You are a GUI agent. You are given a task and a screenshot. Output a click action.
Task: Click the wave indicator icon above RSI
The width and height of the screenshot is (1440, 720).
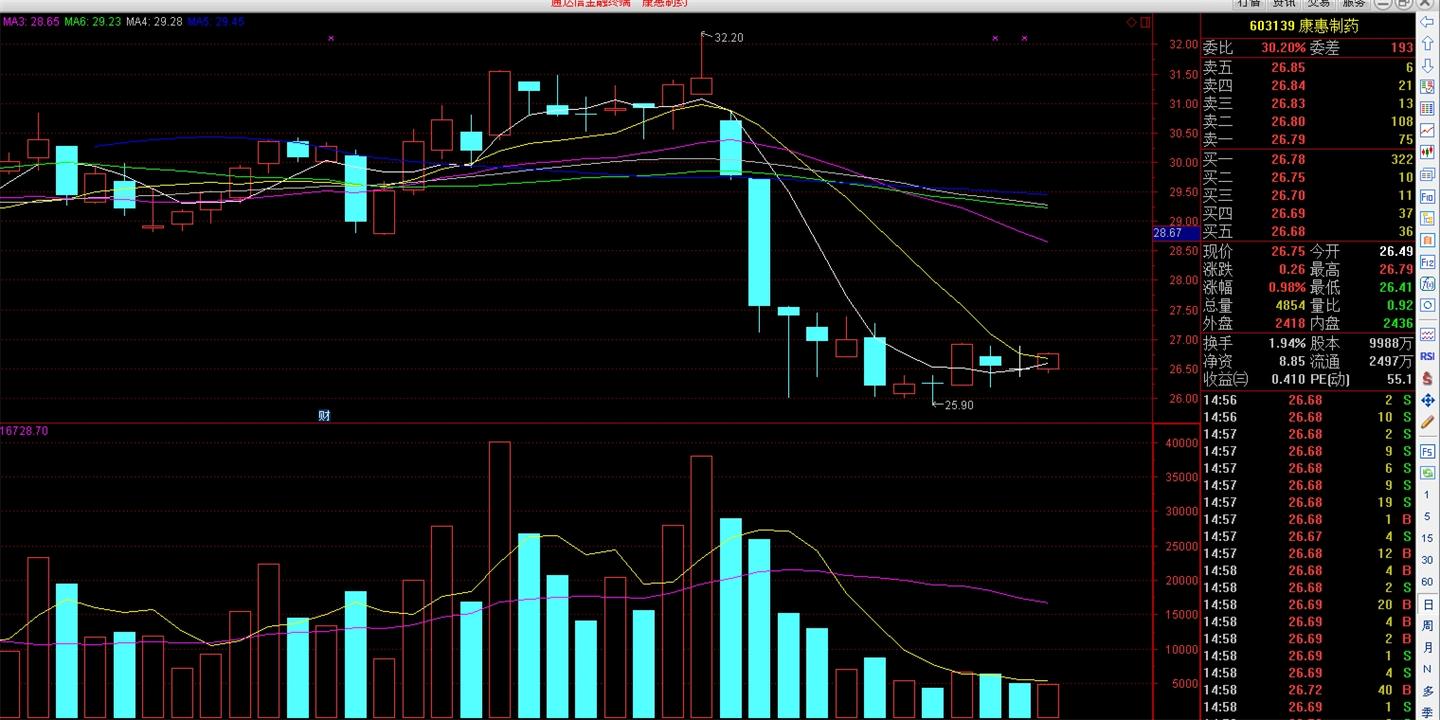1428,334
